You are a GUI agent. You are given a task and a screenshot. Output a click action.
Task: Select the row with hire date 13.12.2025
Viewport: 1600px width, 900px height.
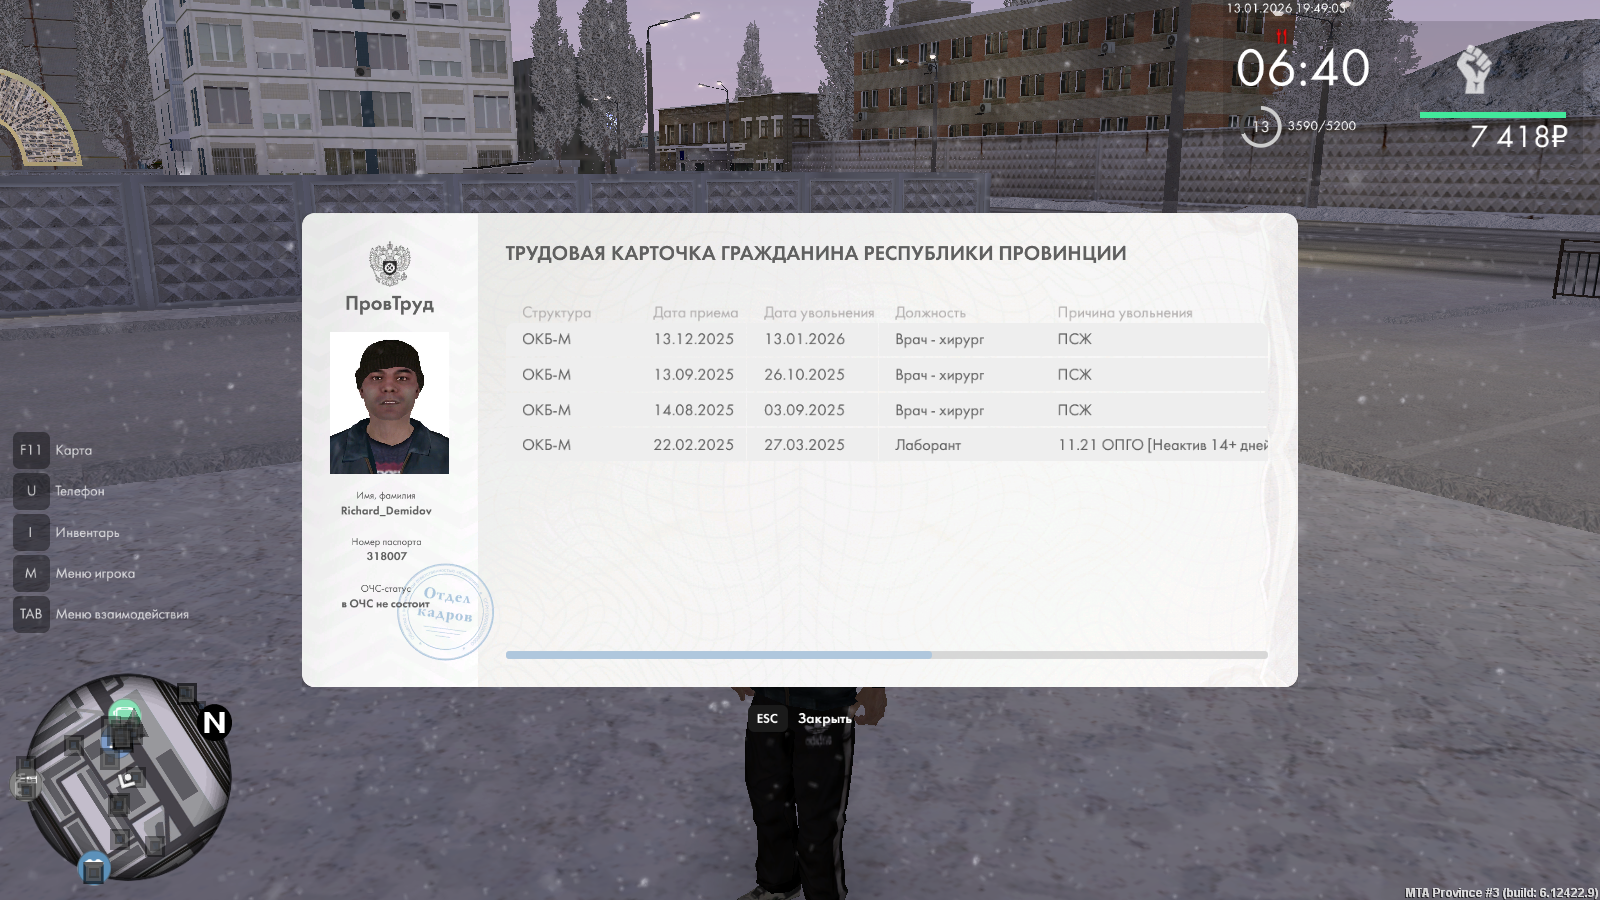click(885, 340)
